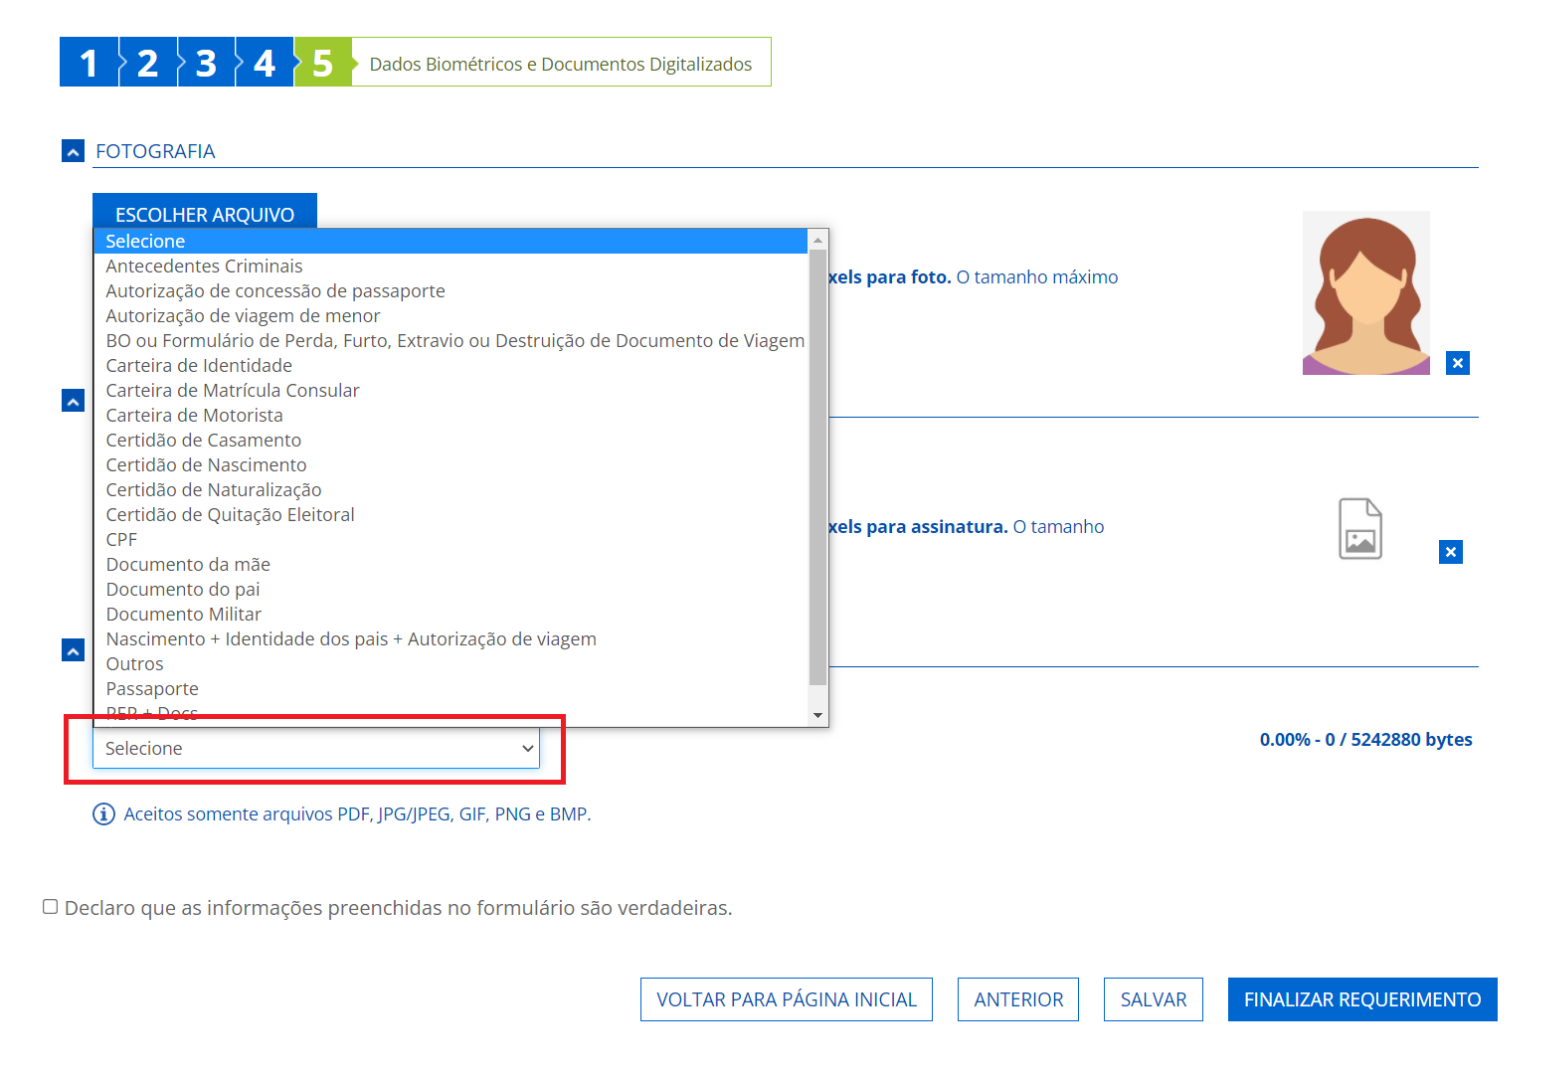
Task: Select Certidão de Naturalização option
Action: (x=451, y=490)
